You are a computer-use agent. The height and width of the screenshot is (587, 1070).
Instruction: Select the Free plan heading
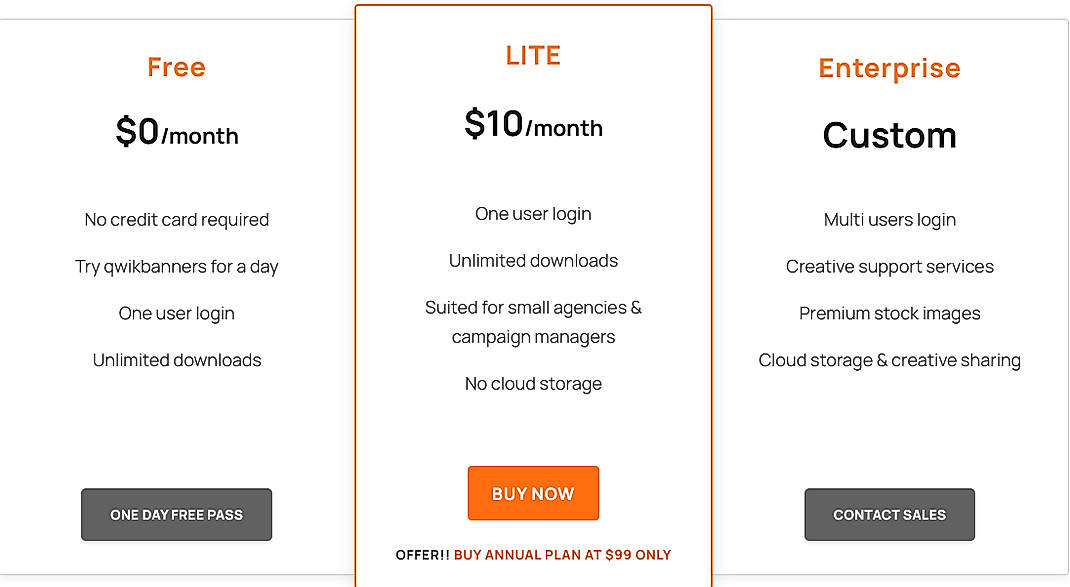point(176,67)
